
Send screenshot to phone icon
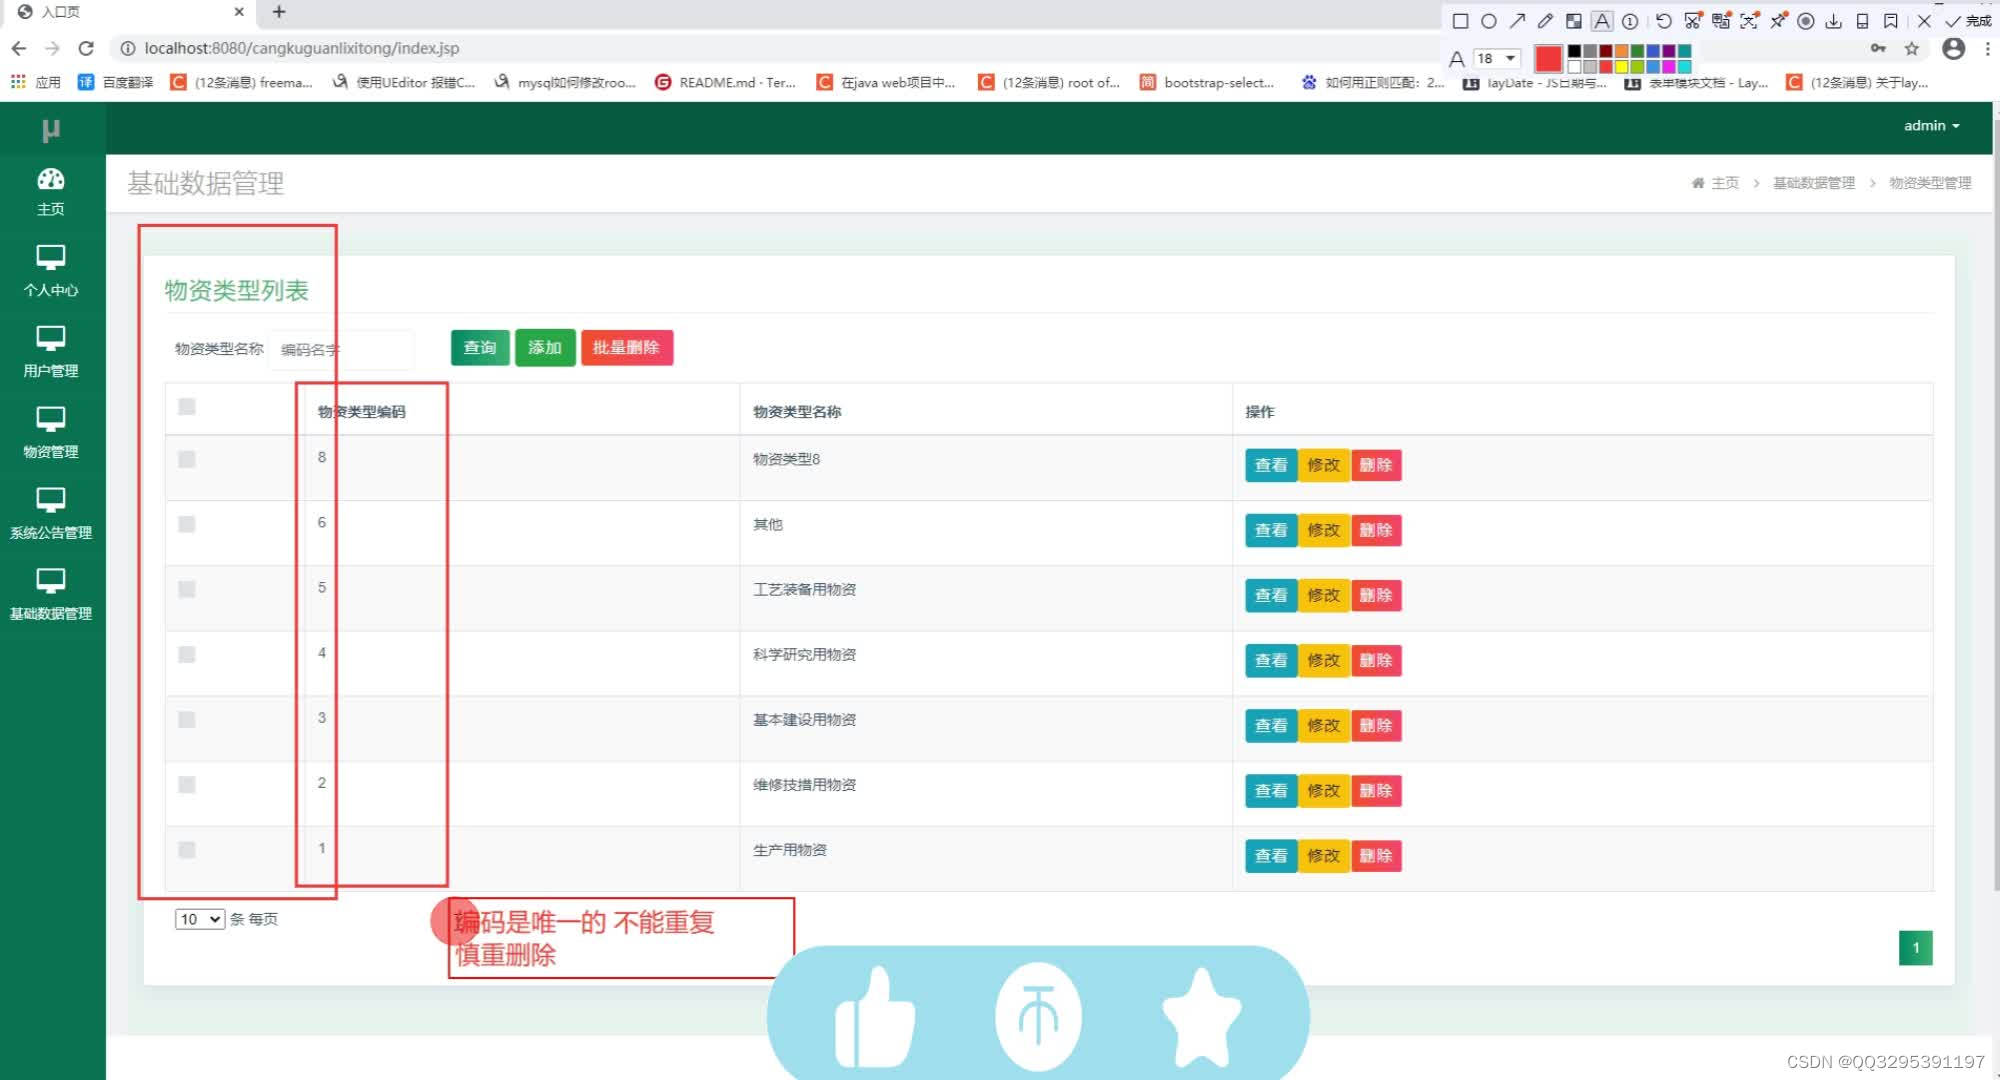1862,21
